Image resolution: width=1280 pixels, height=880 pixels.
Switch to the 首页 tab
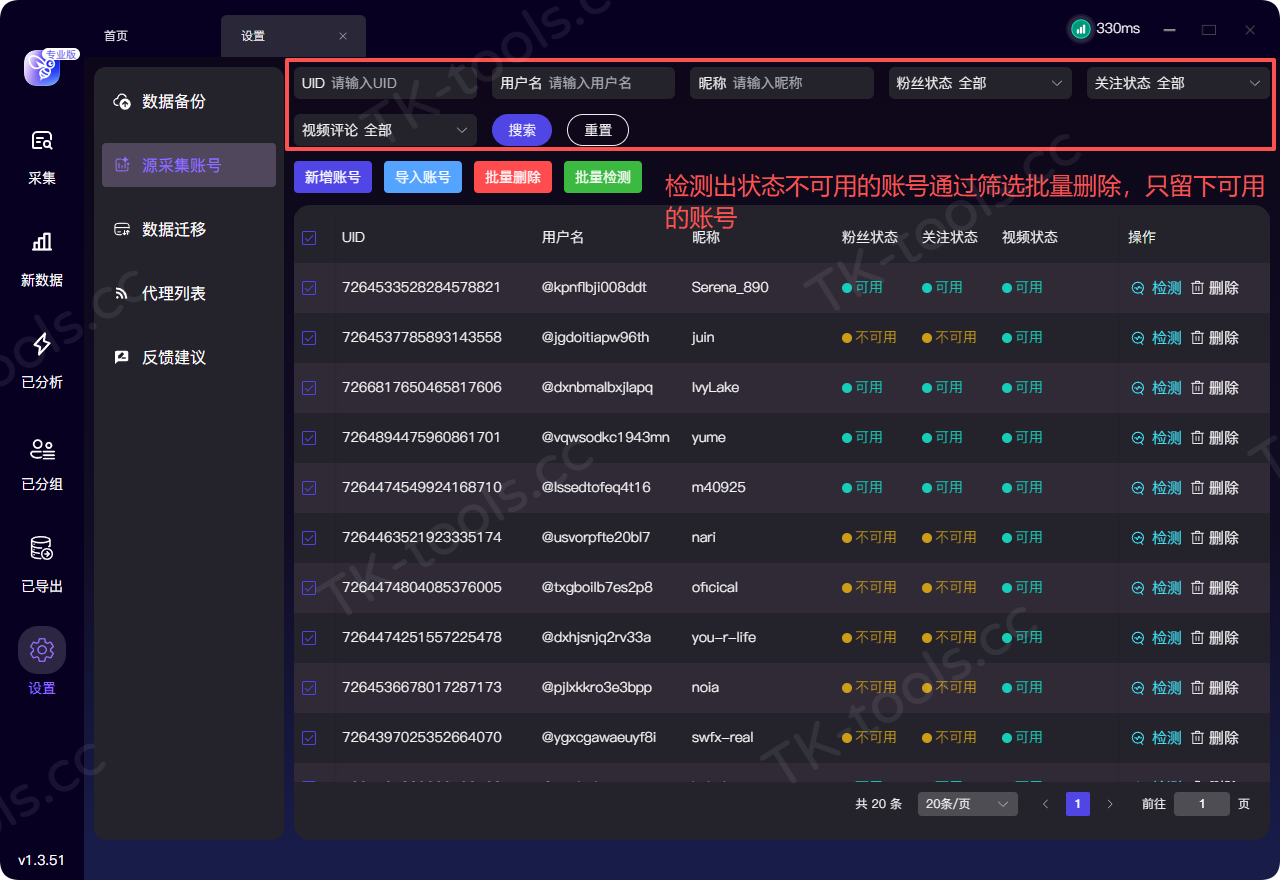(116, 36)
